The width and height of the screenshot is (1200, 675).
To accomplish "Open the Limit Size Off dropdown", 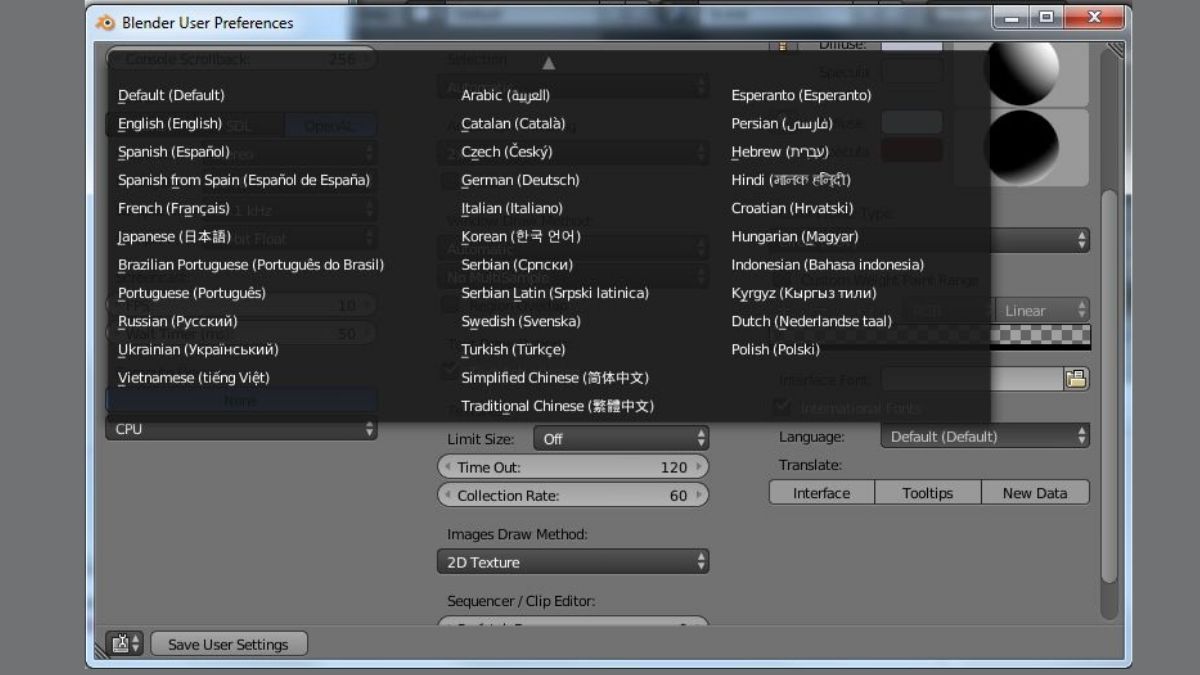I will (621, 439).
